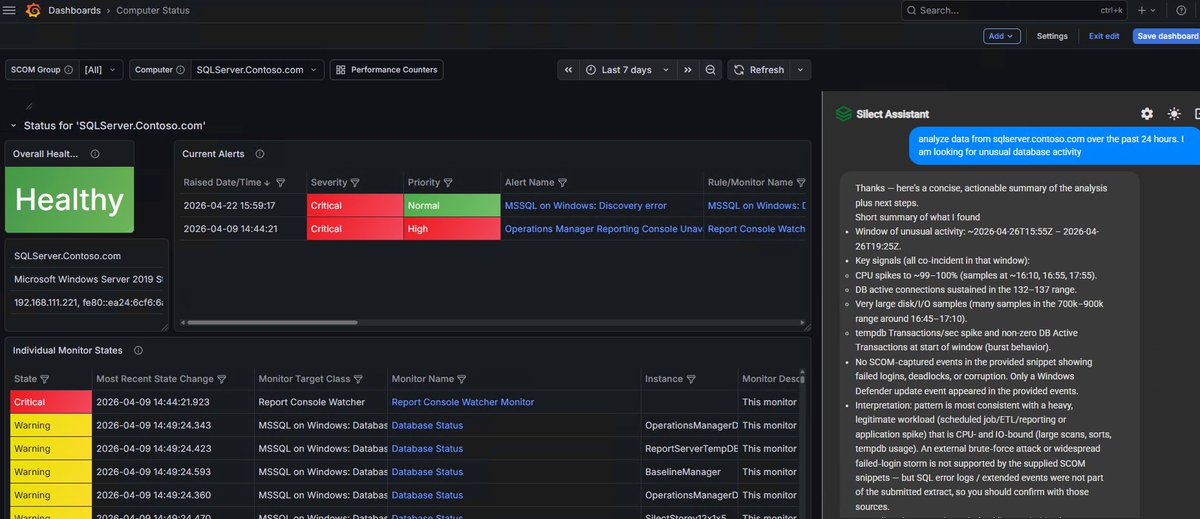Filter the Raised Date/Time column

[281, 183]
